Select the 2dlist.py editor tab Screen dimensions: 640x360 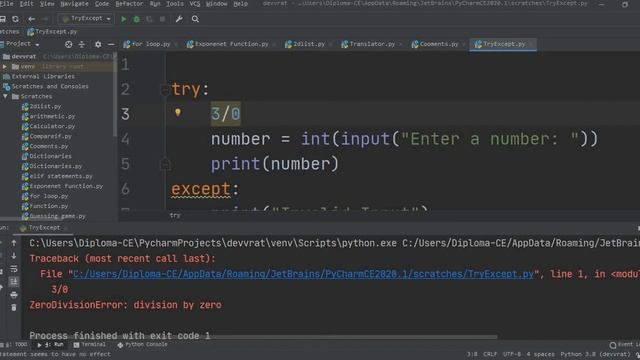[x=308, y=44]
